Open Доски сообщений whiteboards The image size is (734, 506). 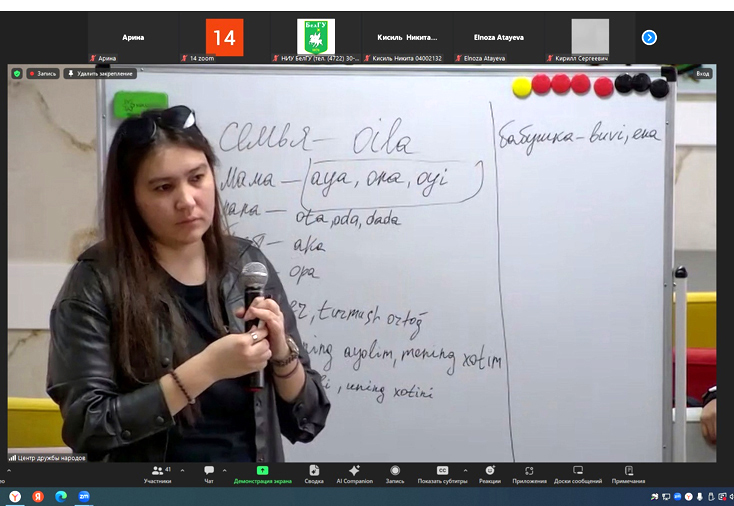578,472
